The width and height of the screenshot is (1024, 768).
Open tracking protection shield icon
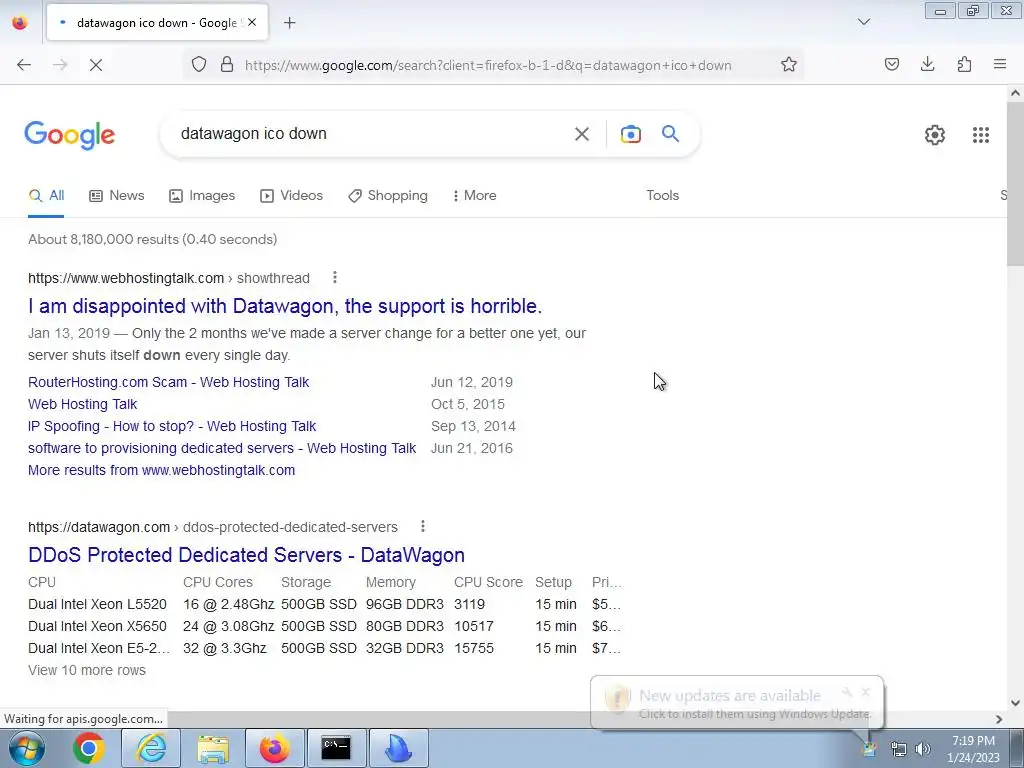[199, 64]
